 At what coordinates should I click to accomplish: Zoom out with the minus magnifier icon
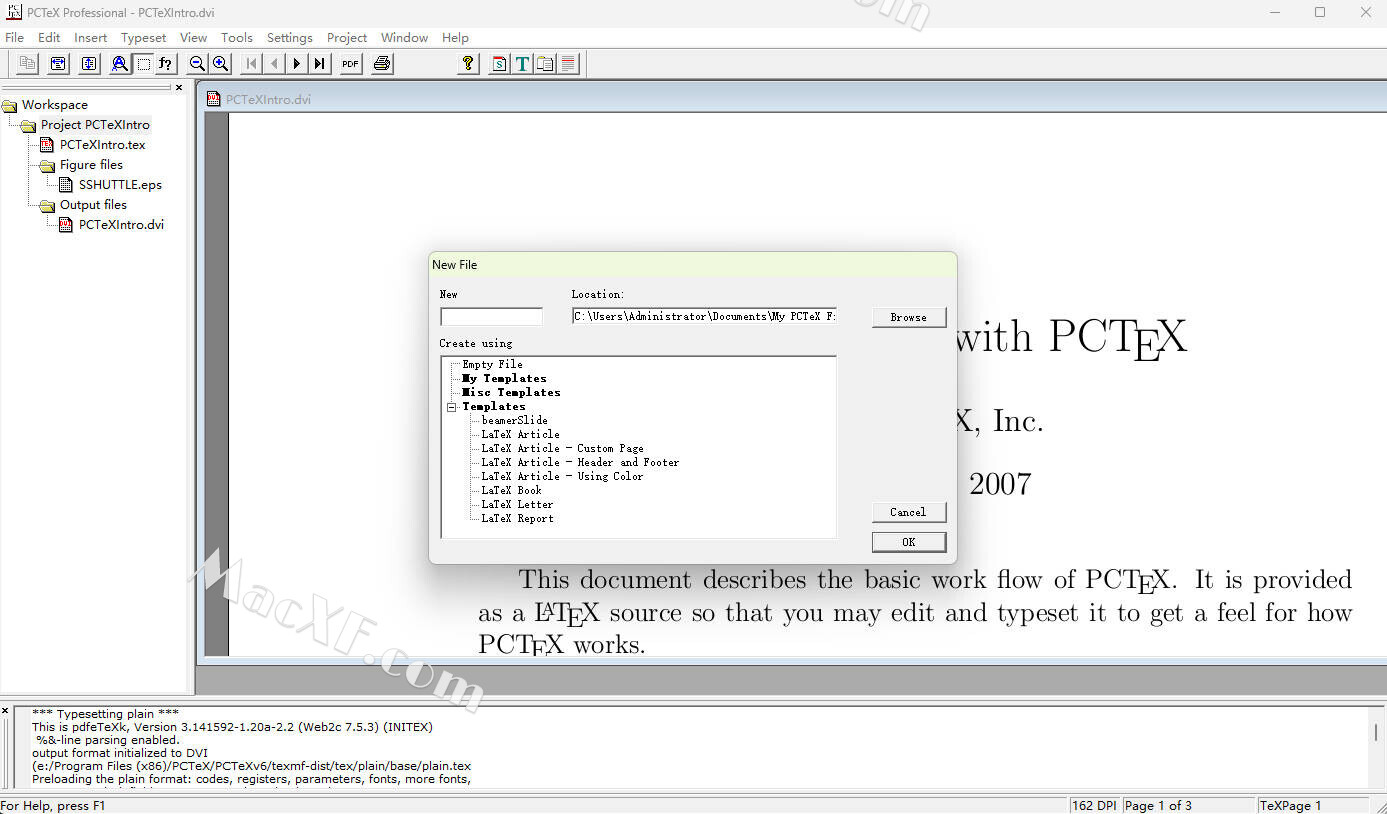pos(198,64)
